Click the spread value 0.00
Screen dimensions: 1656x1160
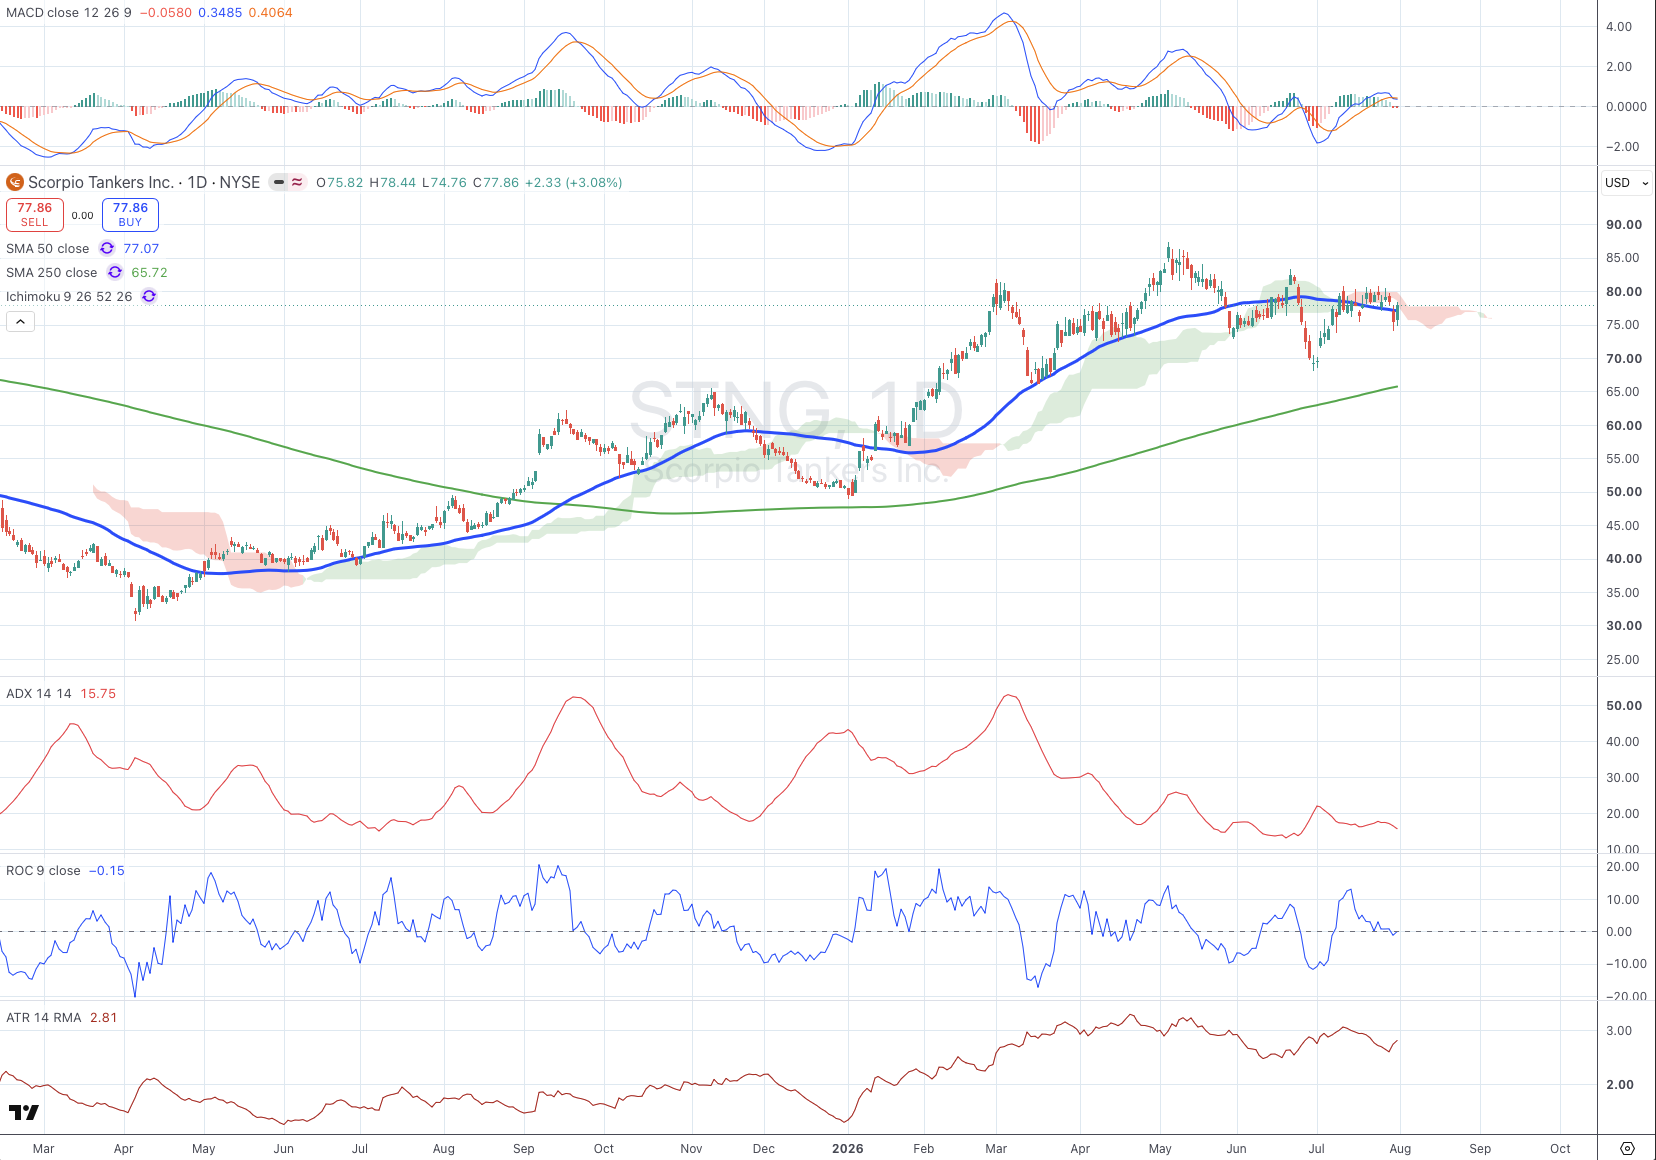pos(83,215)
